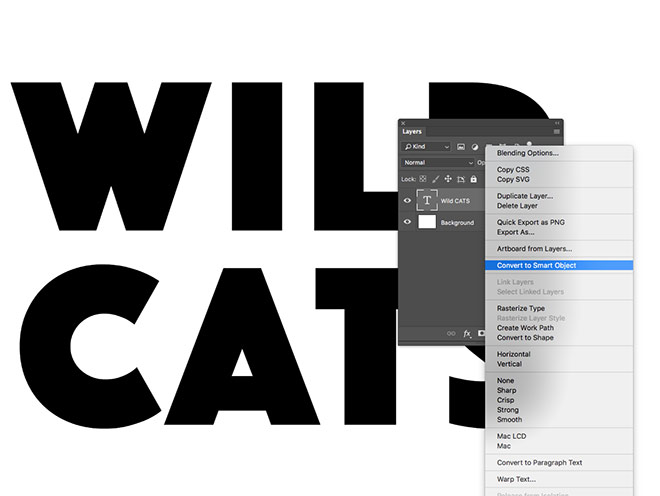Select the Layers tab

tap(412, 132)
